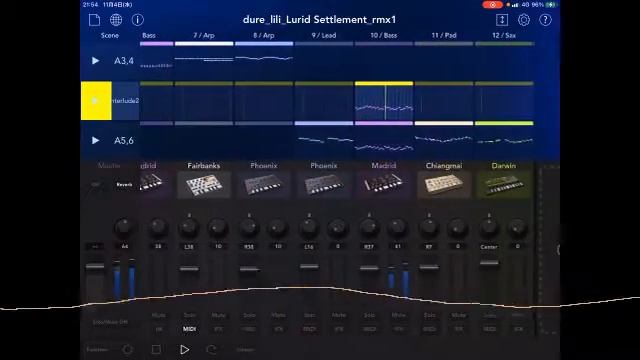Select the 11 / Pad clip in scene A5,6

(444, 140)
